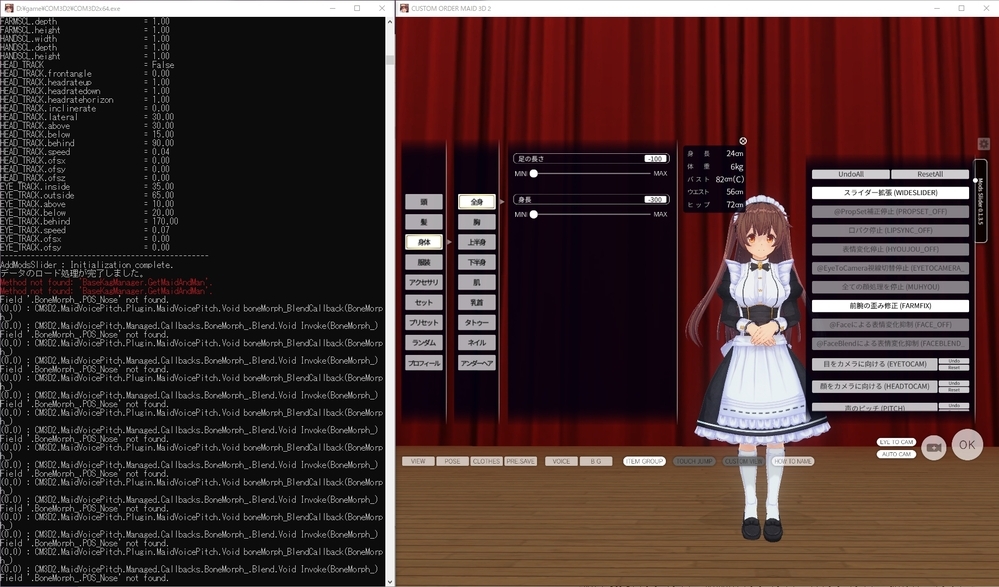Click the Mods Slider panel scrollbar knob
The width and height of the screenshot is (999, 587).
(x=975, y=180)
